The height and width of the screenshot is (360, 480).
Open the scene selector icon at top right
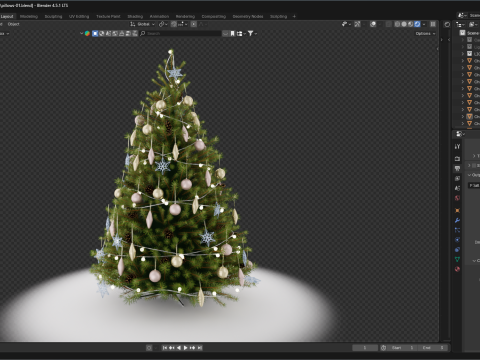click(x=462, y=15)
